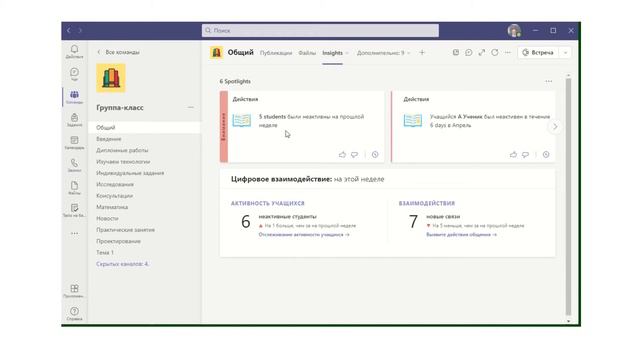The width and height of the screenshot is (640, 360).
Task: Like the 'А Ученик' spotlight card
Action: click(513, 155)
